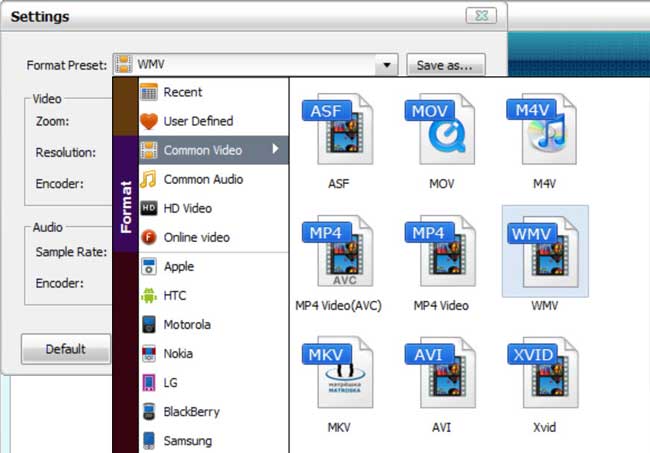Click the BlackBerry phone icon
This screenshot has height=453, width=650.
tap(149, 412)
